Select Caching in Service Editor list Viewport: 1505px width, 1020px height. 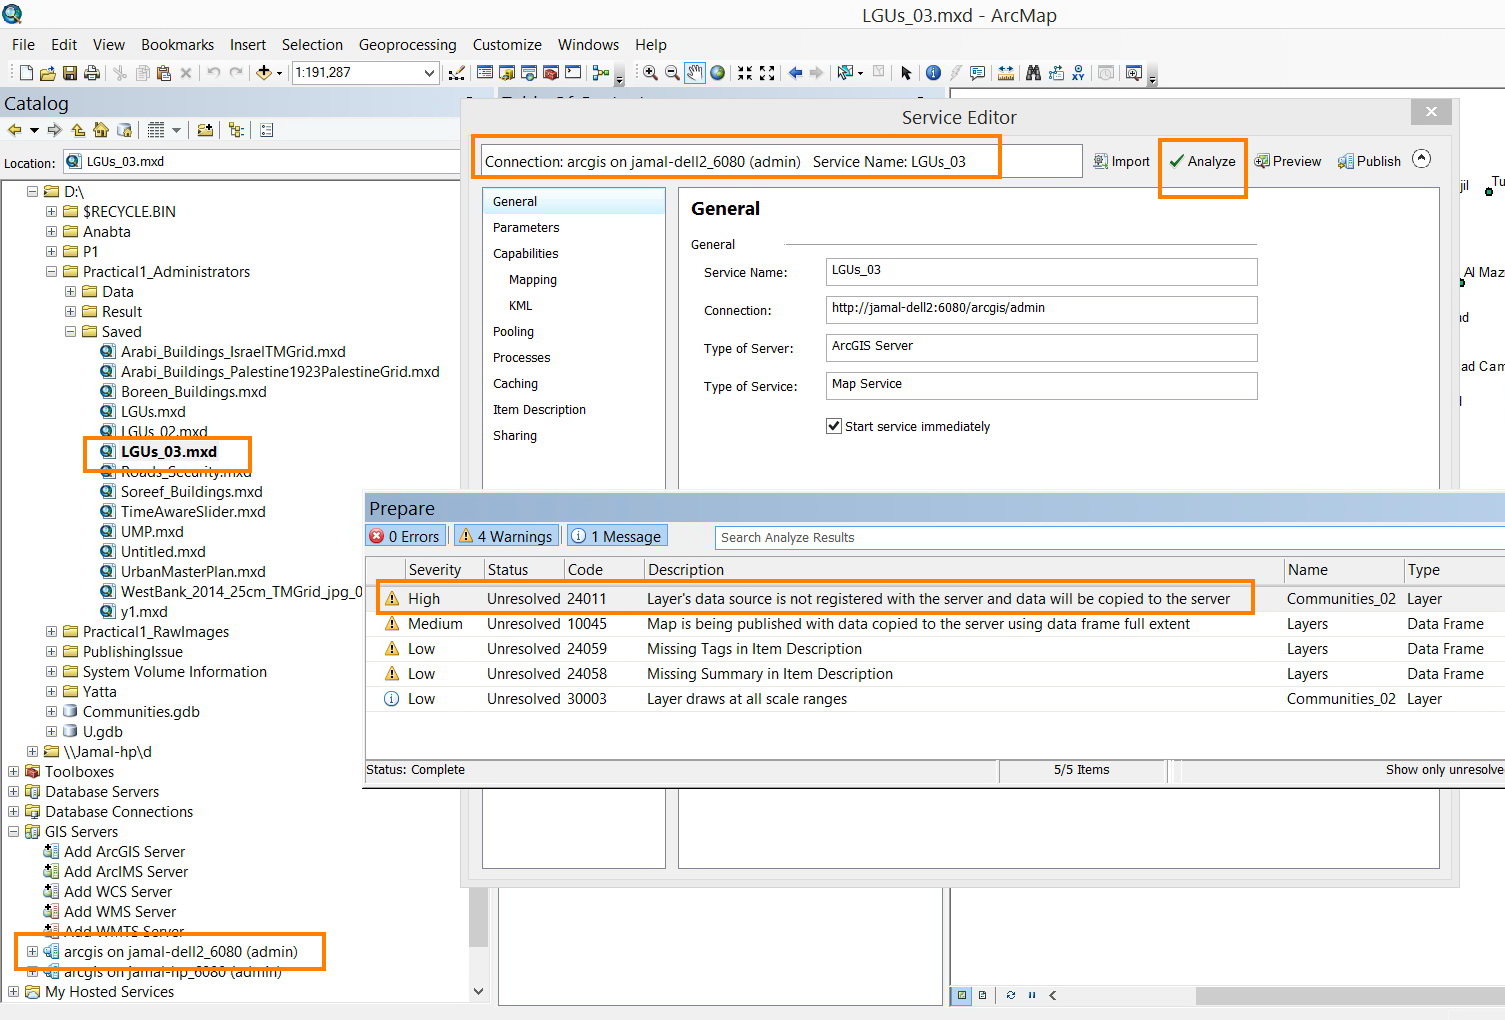515,383
